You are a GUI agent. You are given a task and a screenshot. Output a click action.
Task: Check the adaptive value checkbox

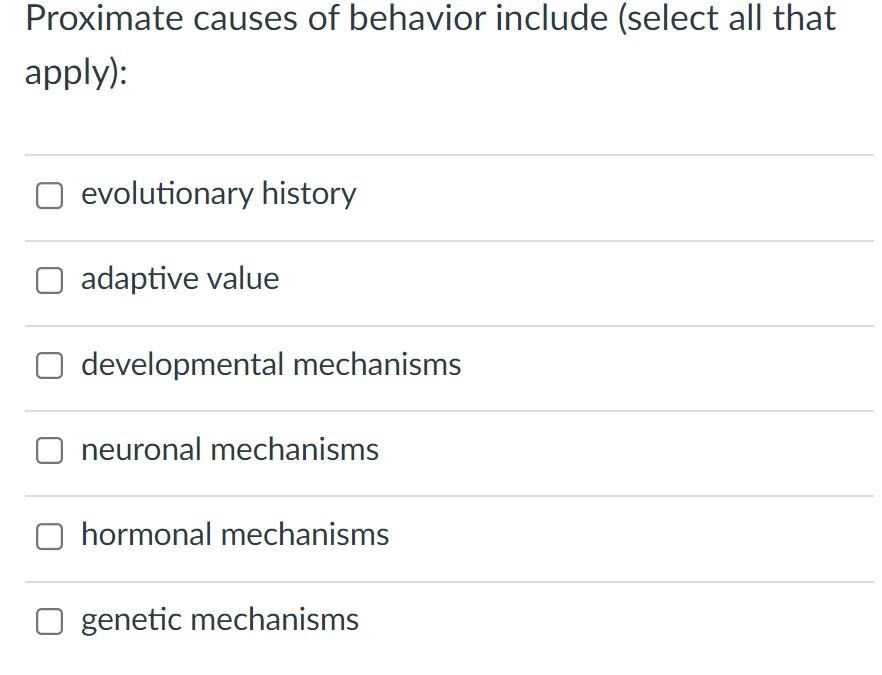point(48,280)
